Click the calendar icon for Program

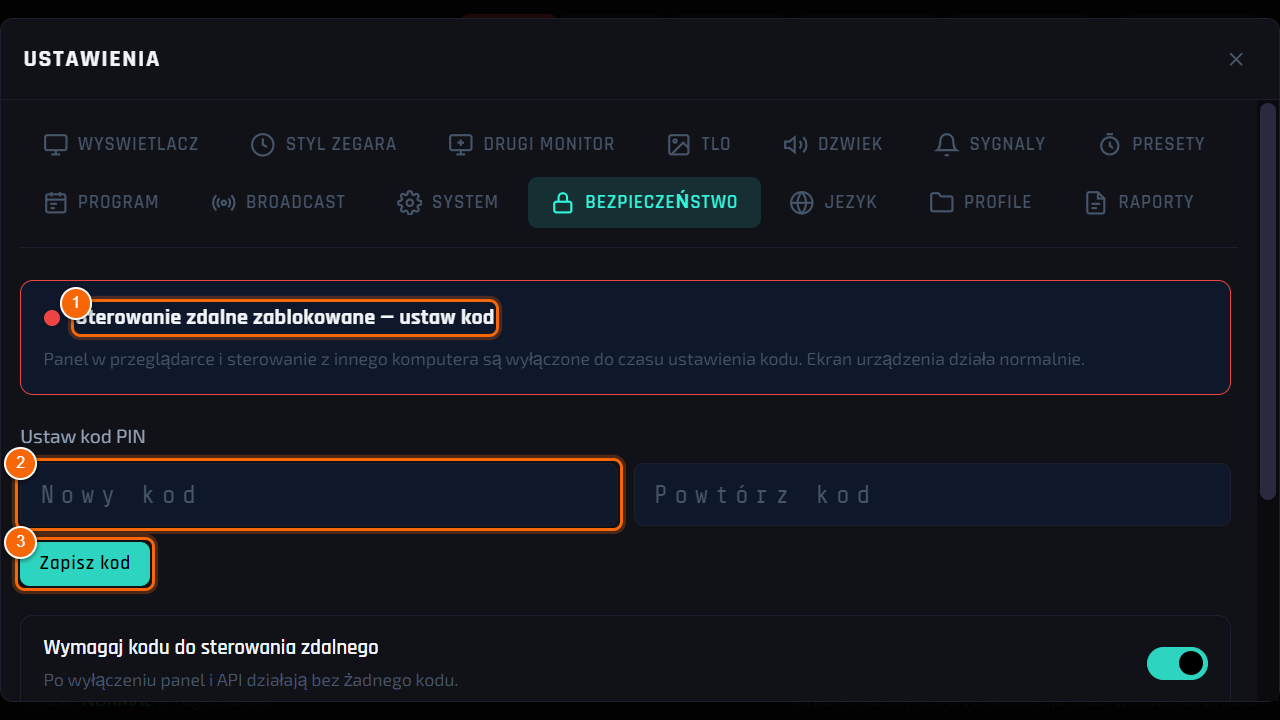[55, 202]
